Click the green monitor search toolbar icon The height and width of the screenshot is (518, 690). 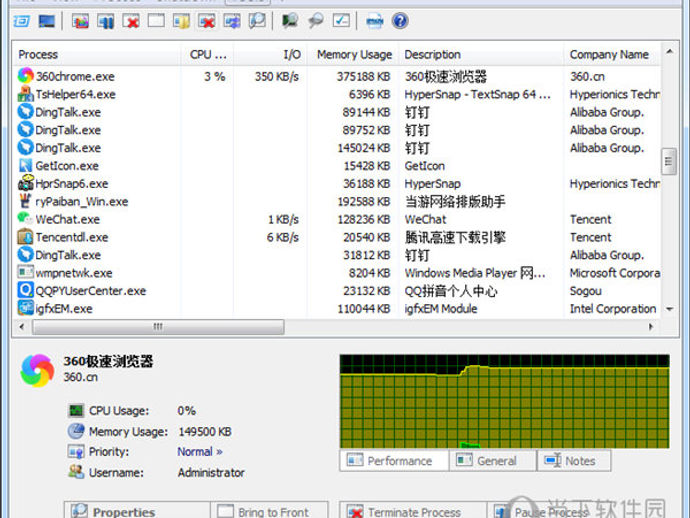point(290,21)
